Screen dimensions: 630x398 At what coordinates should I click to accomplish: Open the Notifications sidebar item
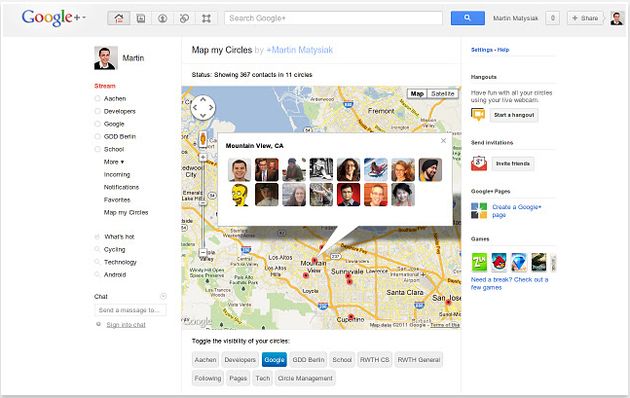pyautogui.click(x=121, y=187)
